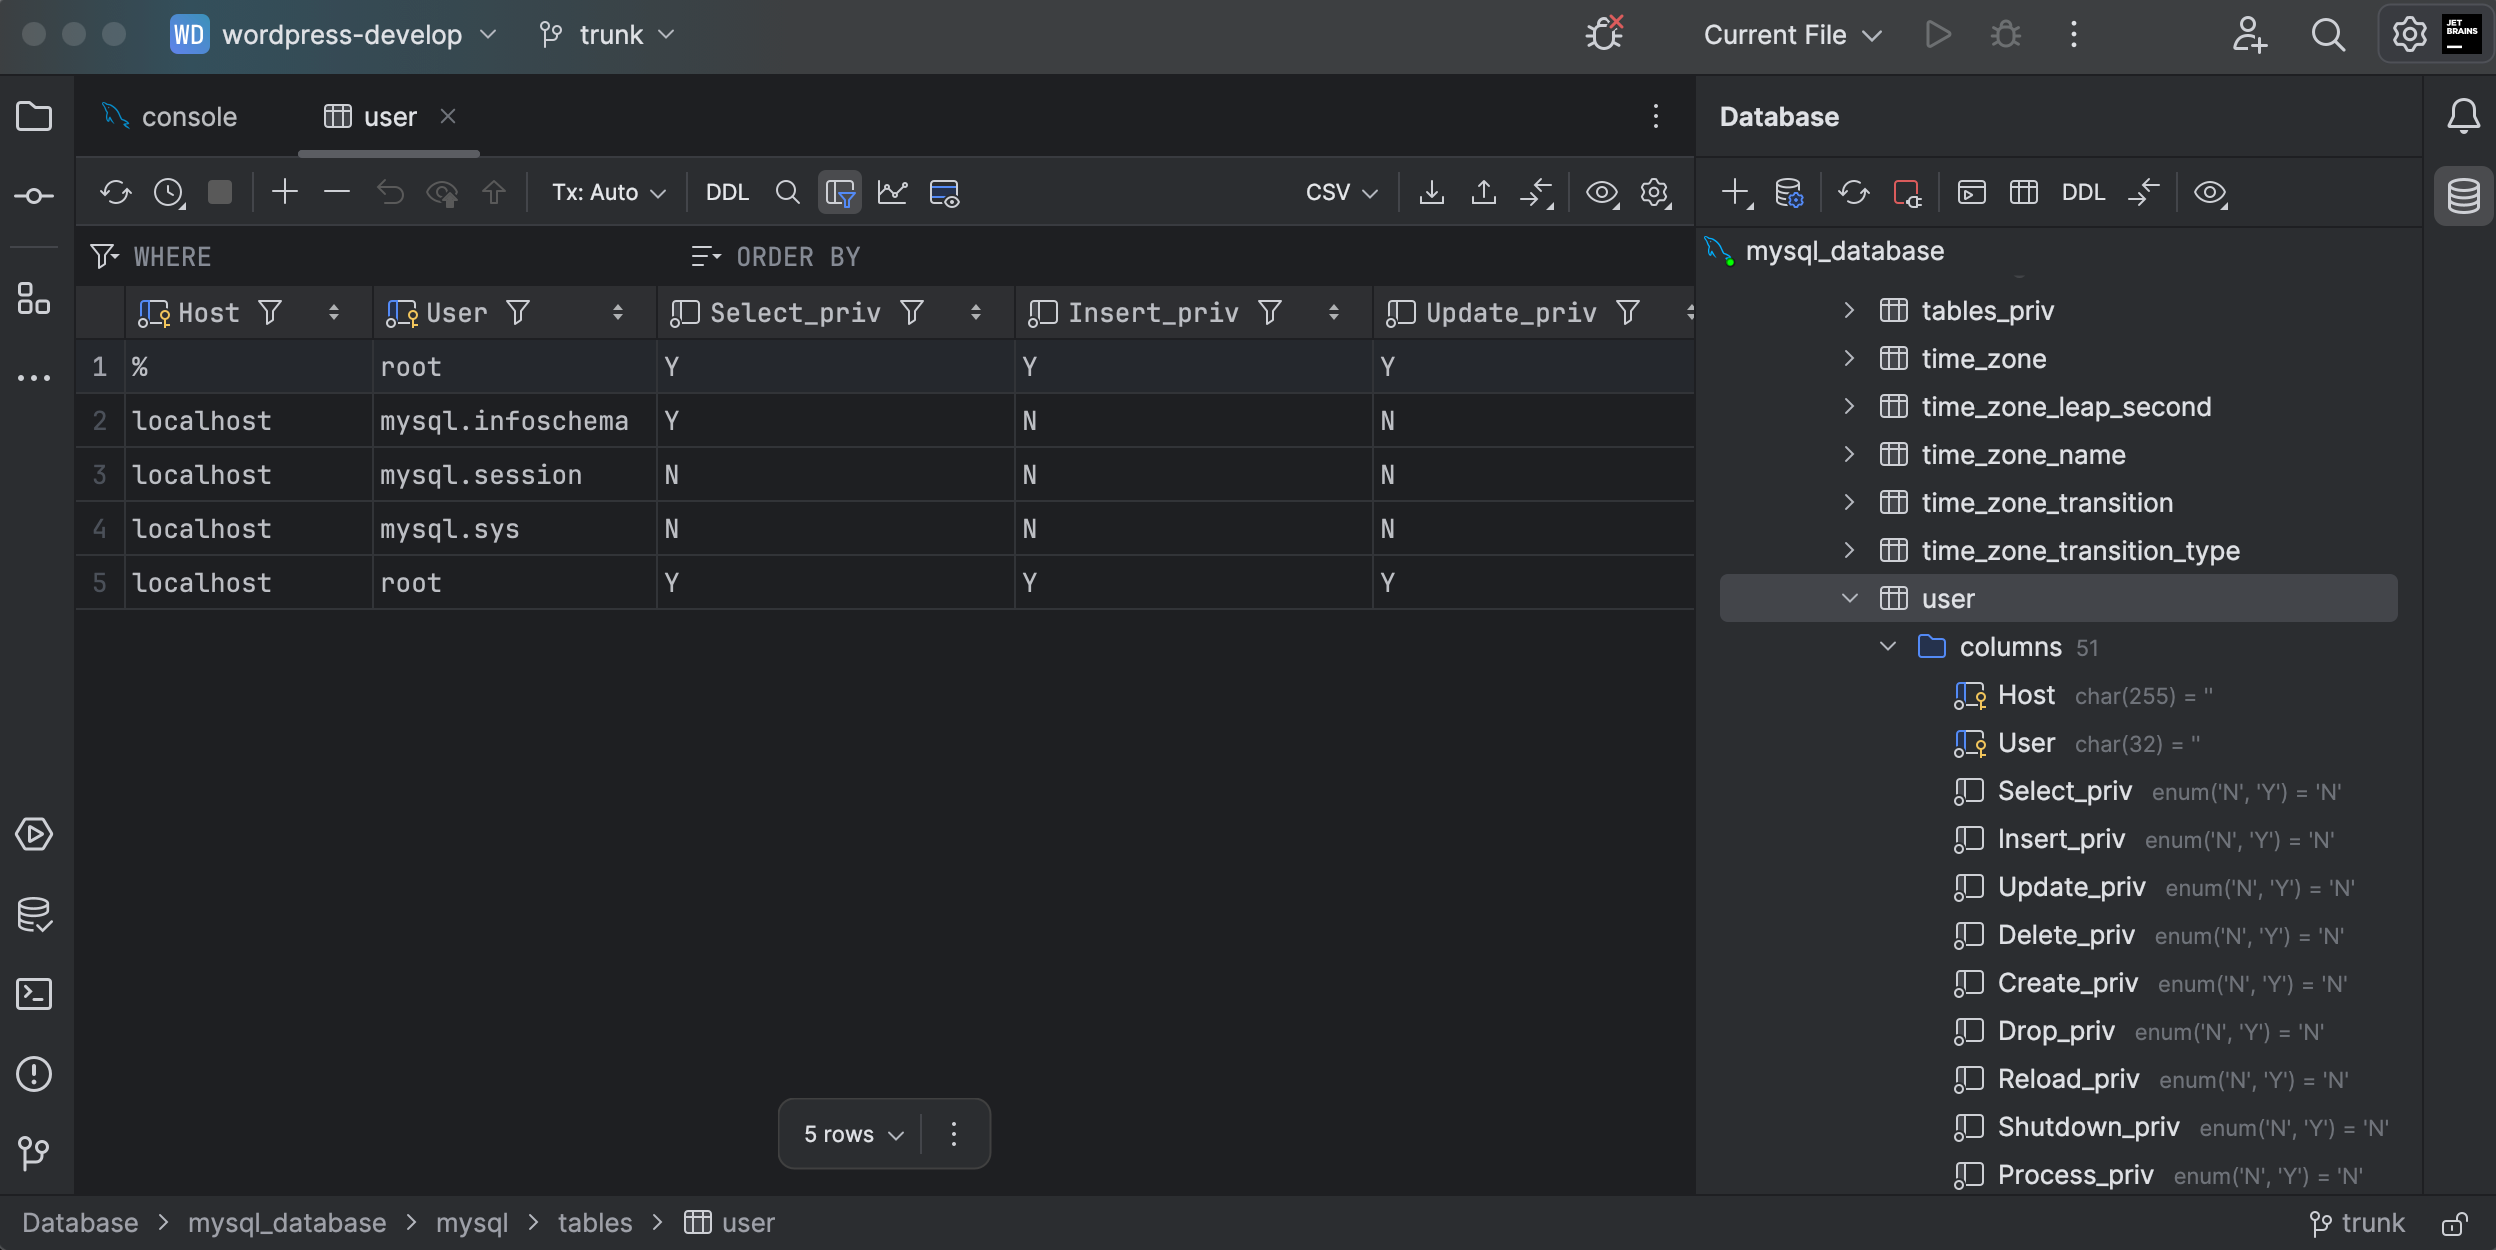Image resolution: width=2496 pixels, height=1250 pixels.
Task: Add a new row with plus icon
Action: click(x=285, y=192)
